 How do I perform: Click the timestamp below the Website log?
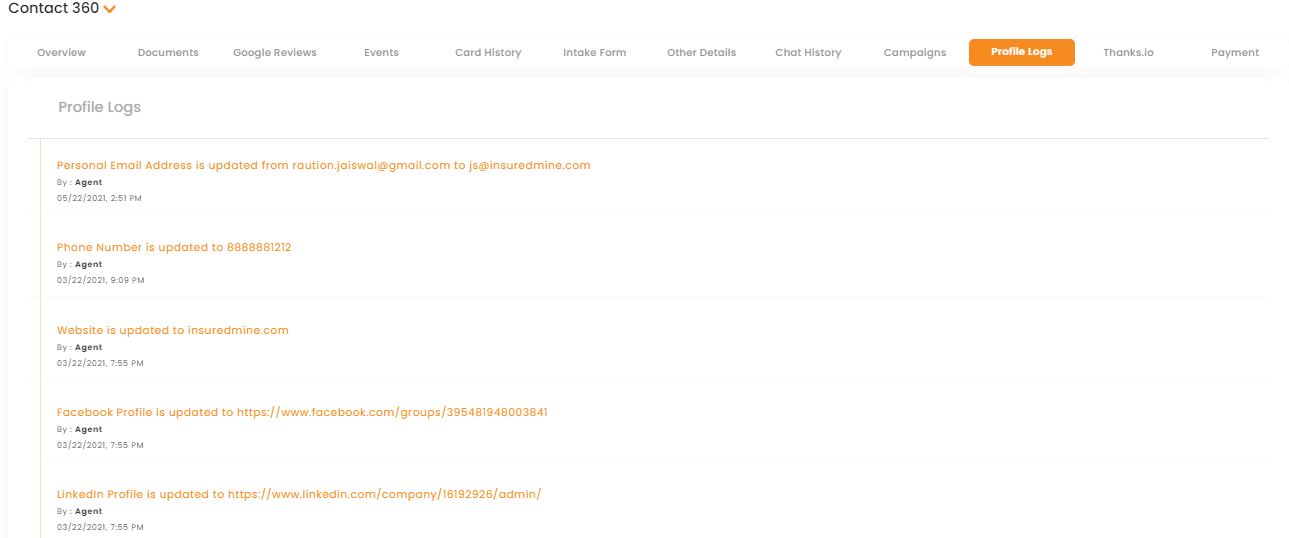click(x=100, y=363)
